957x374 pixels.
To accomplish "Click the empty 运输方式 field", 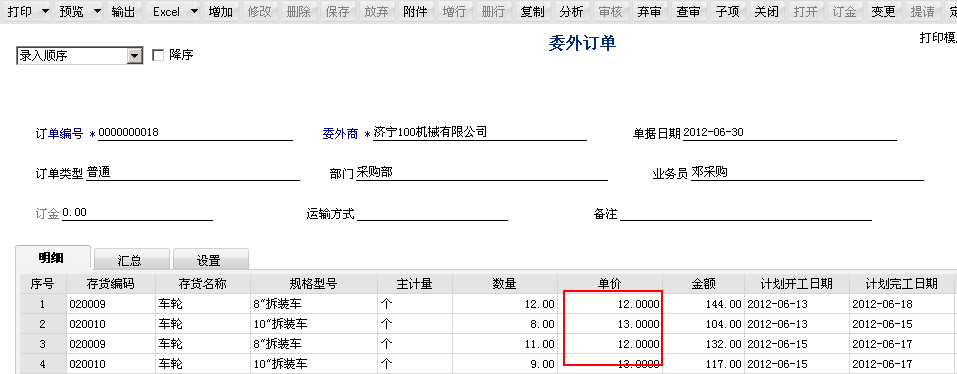I will click(x=432, y=214).
